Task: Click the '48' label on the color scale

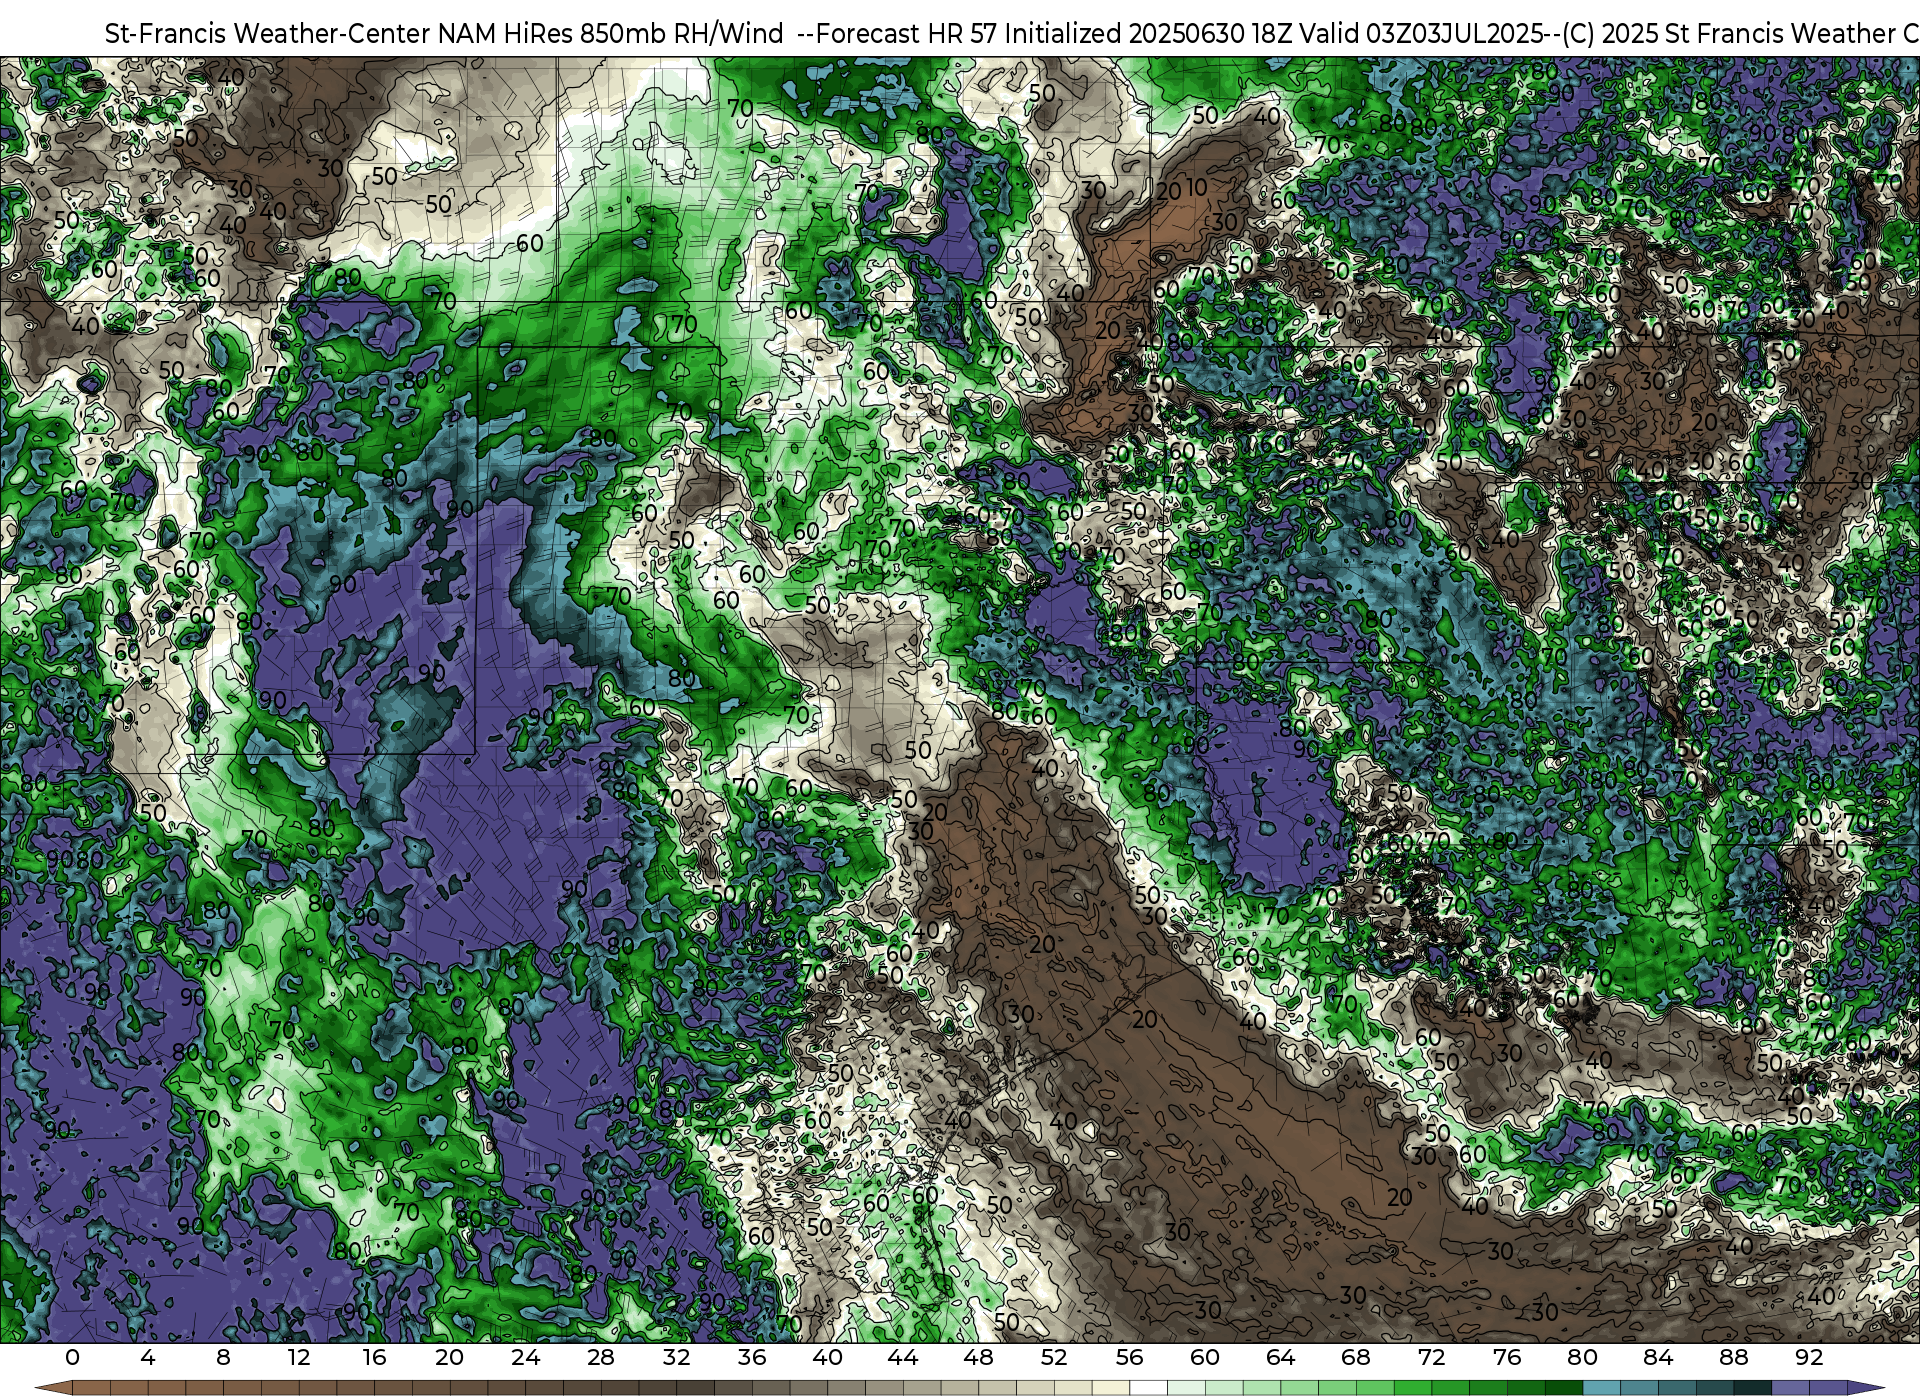Action: [979, 1357]
